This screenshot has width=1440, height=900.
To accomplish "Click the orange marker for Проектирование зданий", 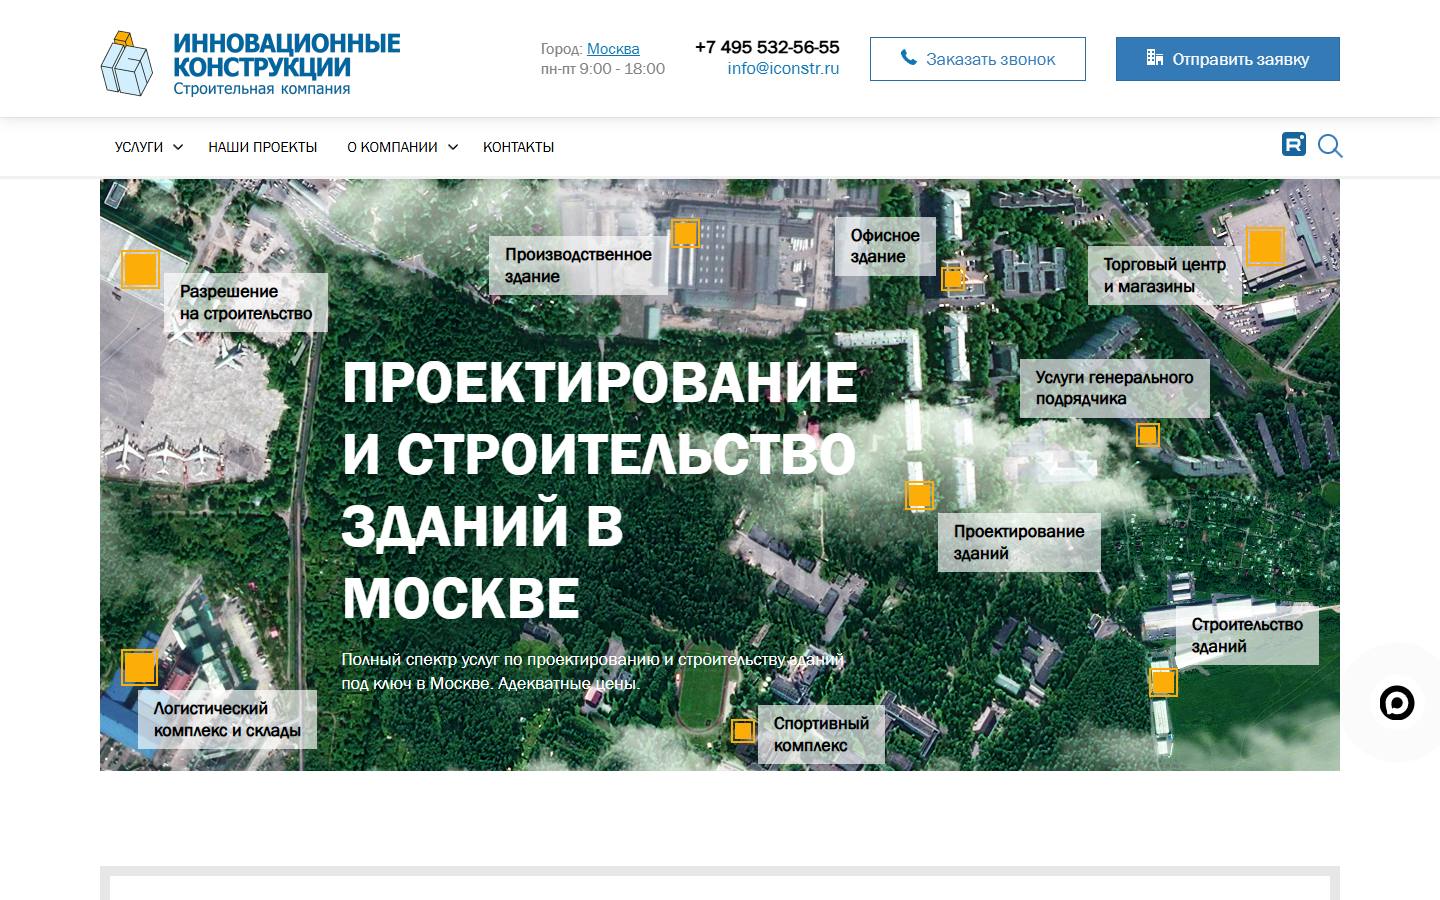I will coord(919,495).
